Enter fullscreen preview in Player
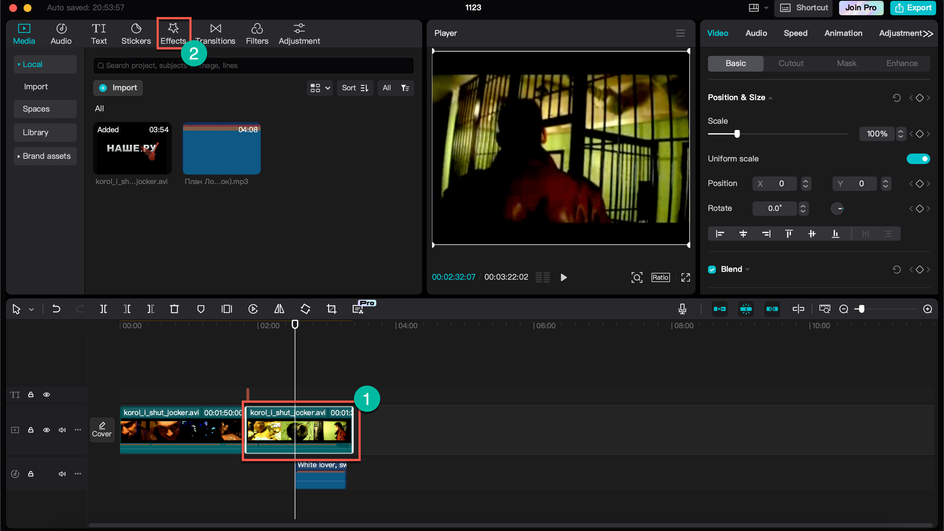This screenshot has width=944, height=531. click(685, 278)
